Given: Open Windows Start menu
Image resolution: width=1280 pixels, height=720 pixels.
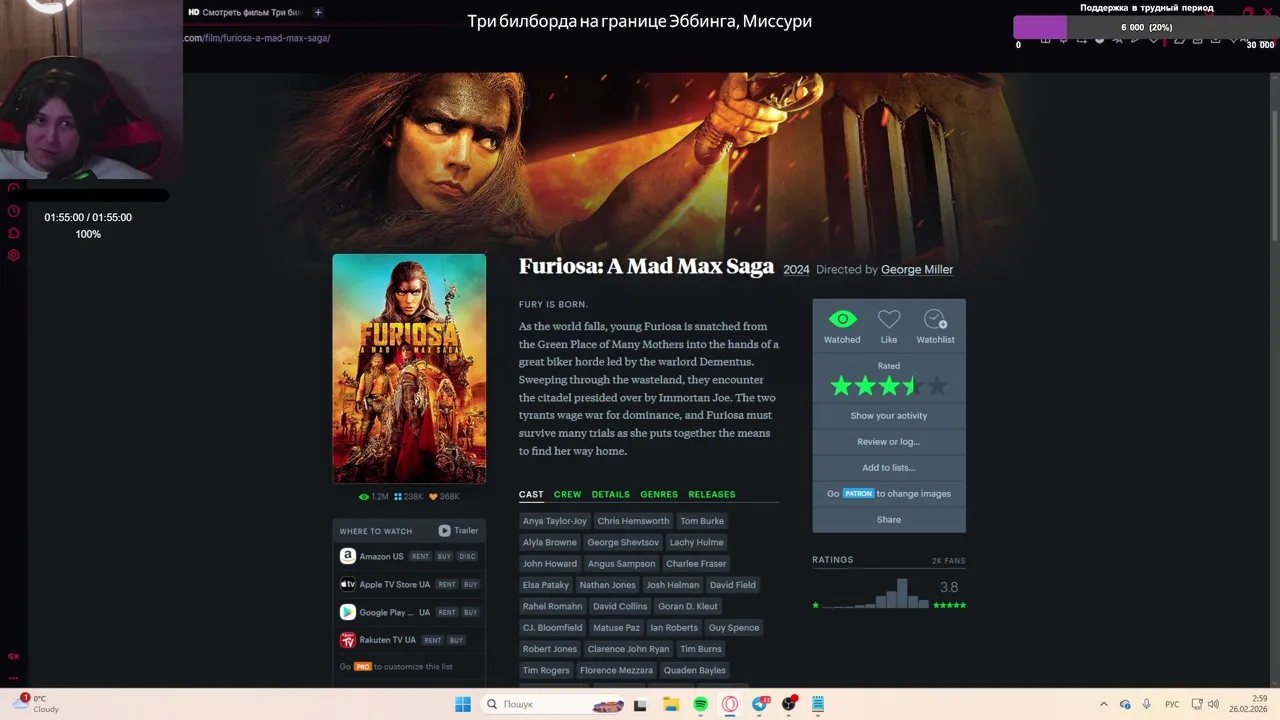Looking at the screenshot, I should point(463,704).
